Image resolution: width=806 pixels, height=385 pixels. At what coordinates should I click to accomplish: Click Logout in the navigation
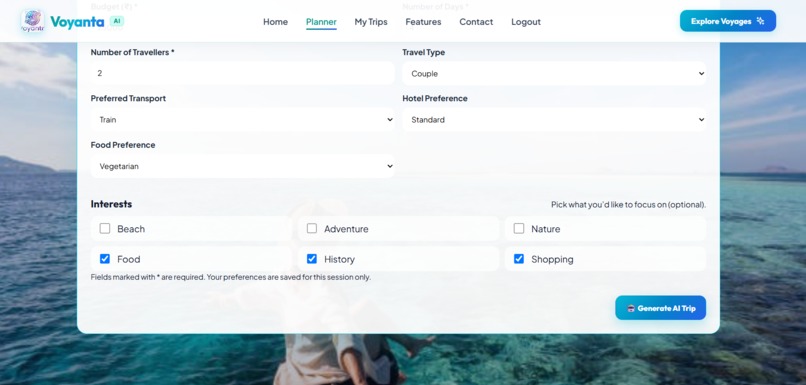(x=526, y=22)
